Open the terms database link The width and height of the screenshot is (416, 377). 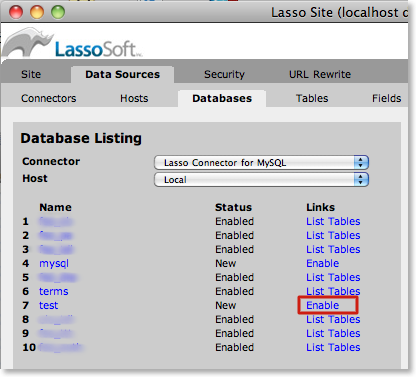pos(54,291)
